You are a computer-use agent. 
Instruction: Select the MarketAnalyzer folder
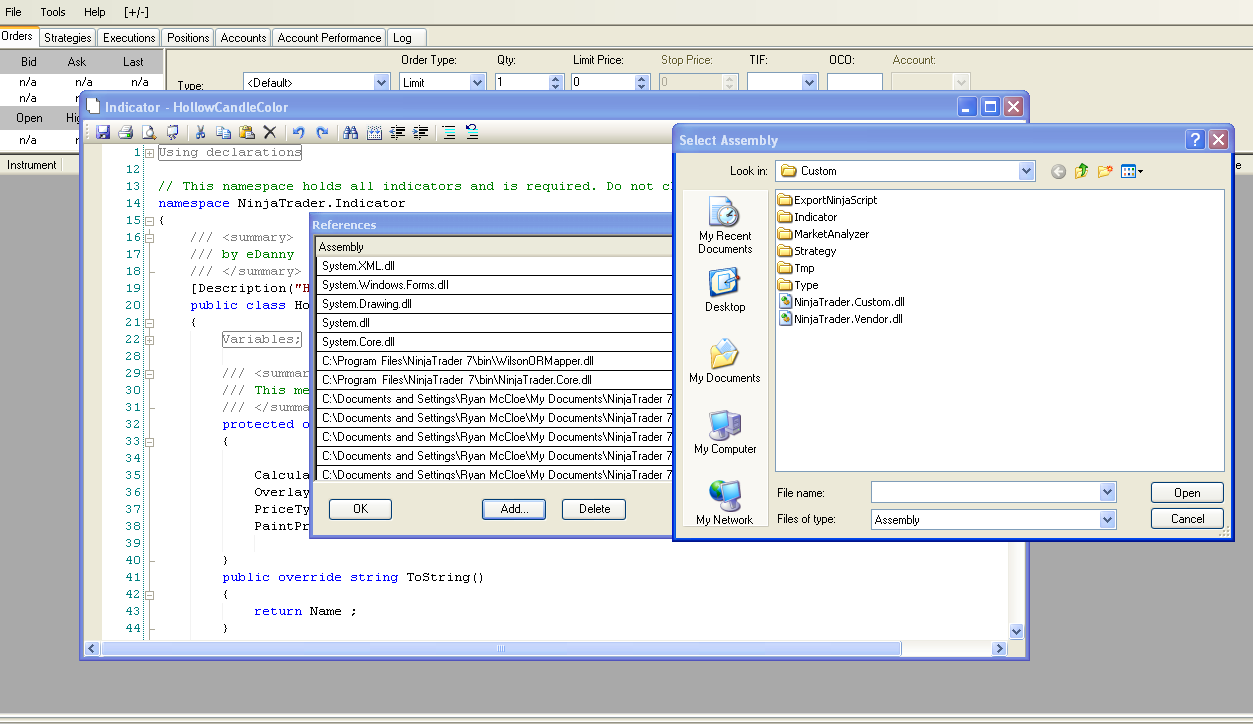pos(823,234)
